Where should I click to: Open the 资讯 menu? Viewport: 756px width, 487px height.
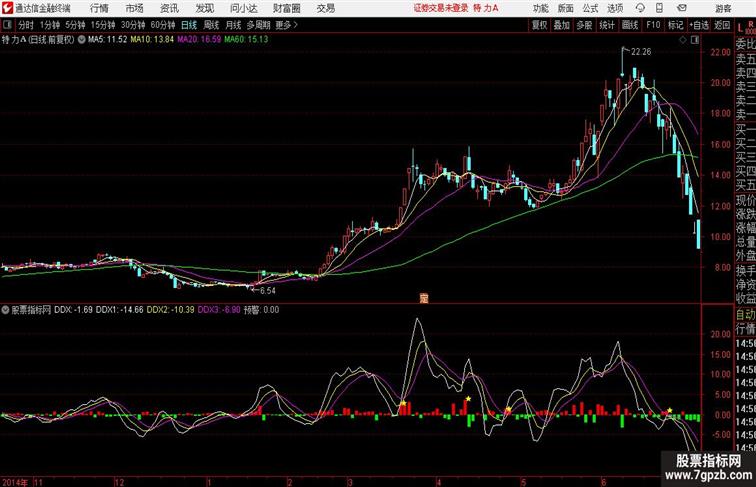click(169, 8)
